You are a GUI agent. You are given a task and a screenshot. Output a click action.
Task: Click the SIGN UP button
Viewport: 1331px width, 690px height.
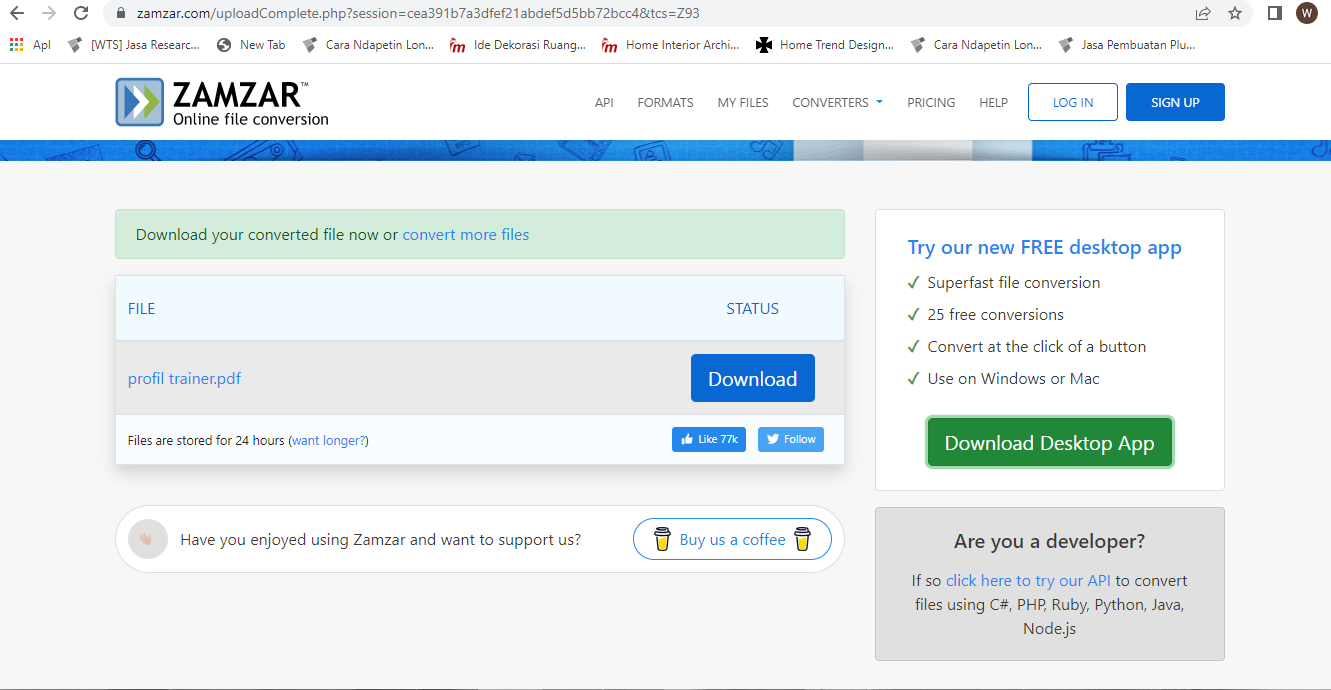coord(1175,102)
